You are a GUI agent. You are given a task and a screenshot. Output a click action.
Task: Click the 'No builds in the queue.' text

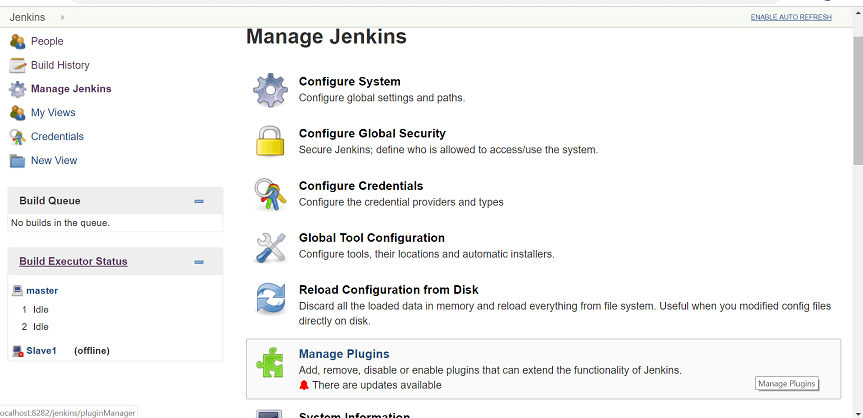point(61,223)
